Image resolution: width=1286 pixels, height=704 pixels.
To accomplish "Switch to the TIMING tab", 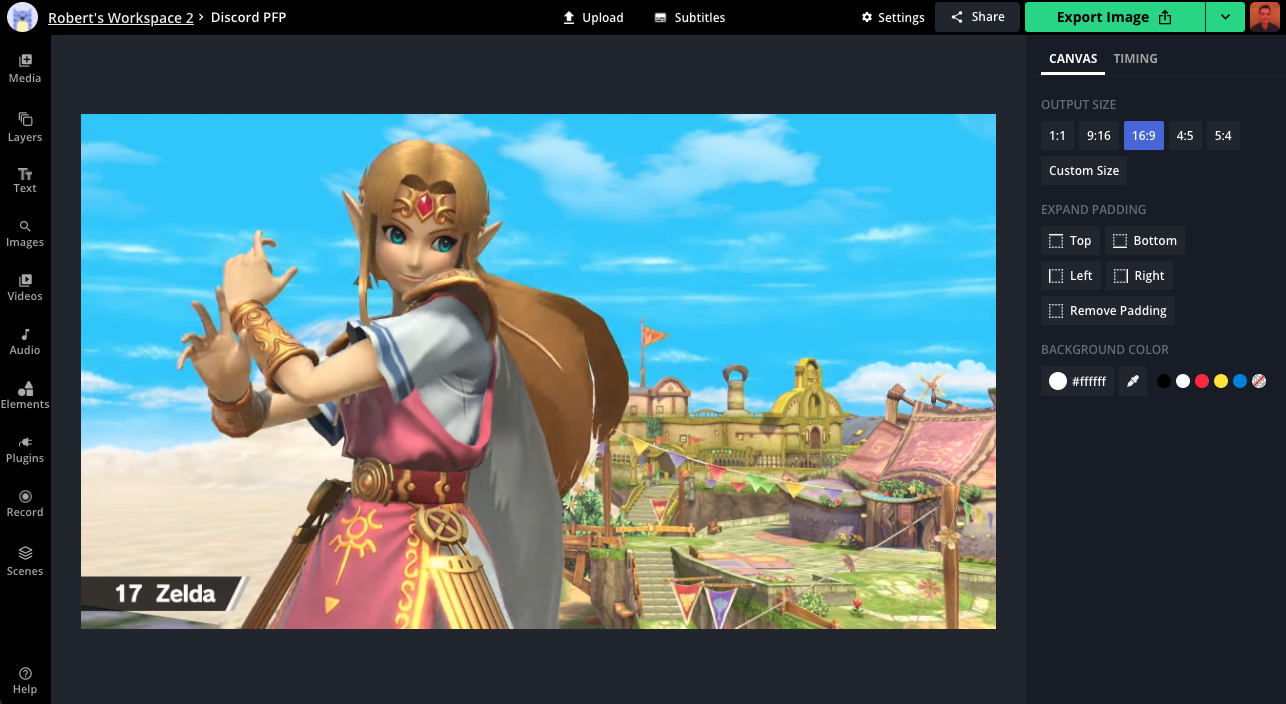I will (1135, 59).
